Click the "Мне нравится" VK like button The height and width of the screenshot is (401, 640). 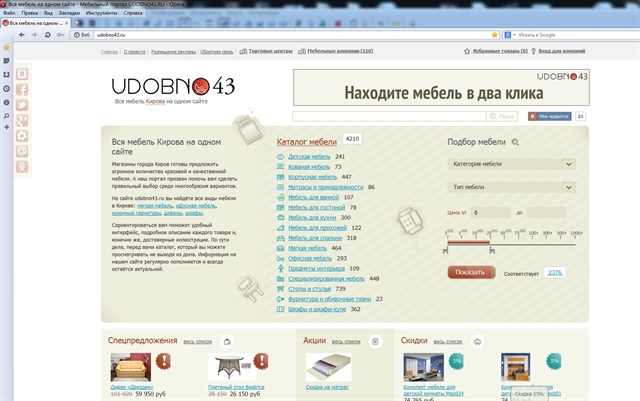(x=549, y=117)
